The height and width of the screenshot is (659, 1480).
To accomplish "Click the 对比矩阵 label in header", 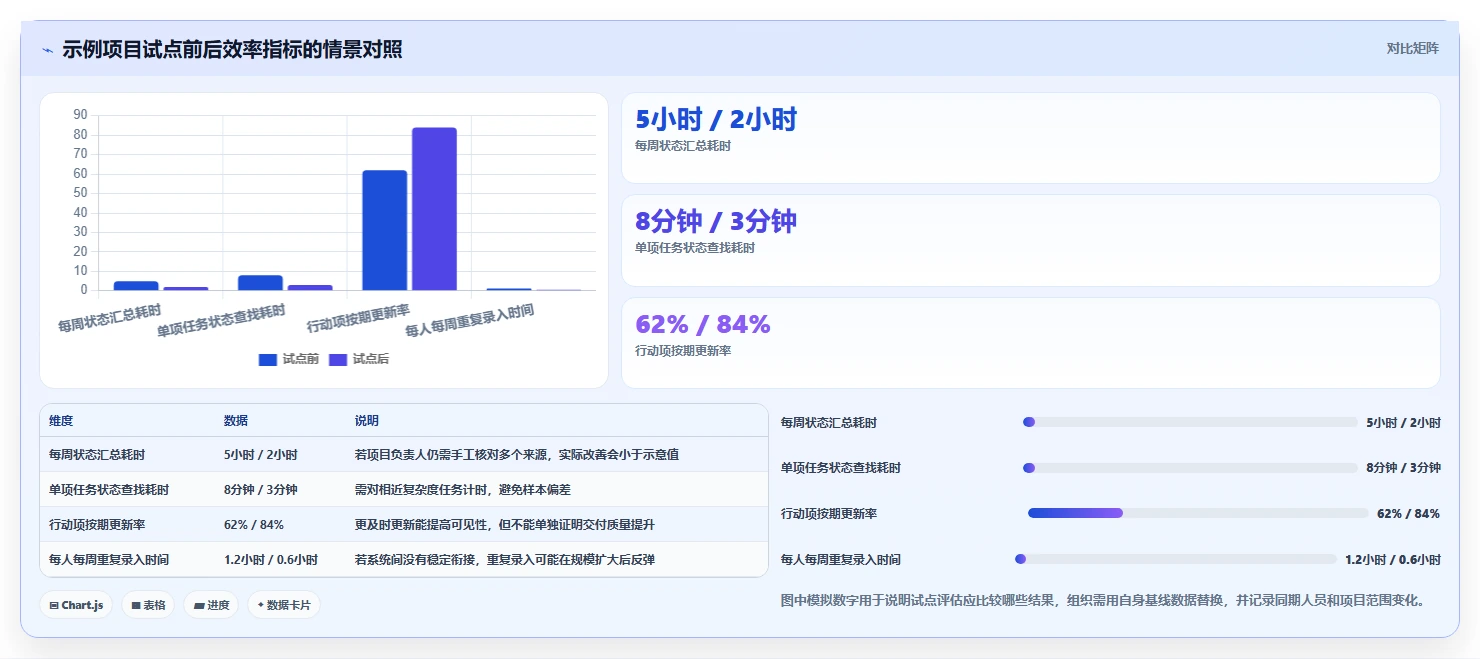I will tap(1412, 48).
